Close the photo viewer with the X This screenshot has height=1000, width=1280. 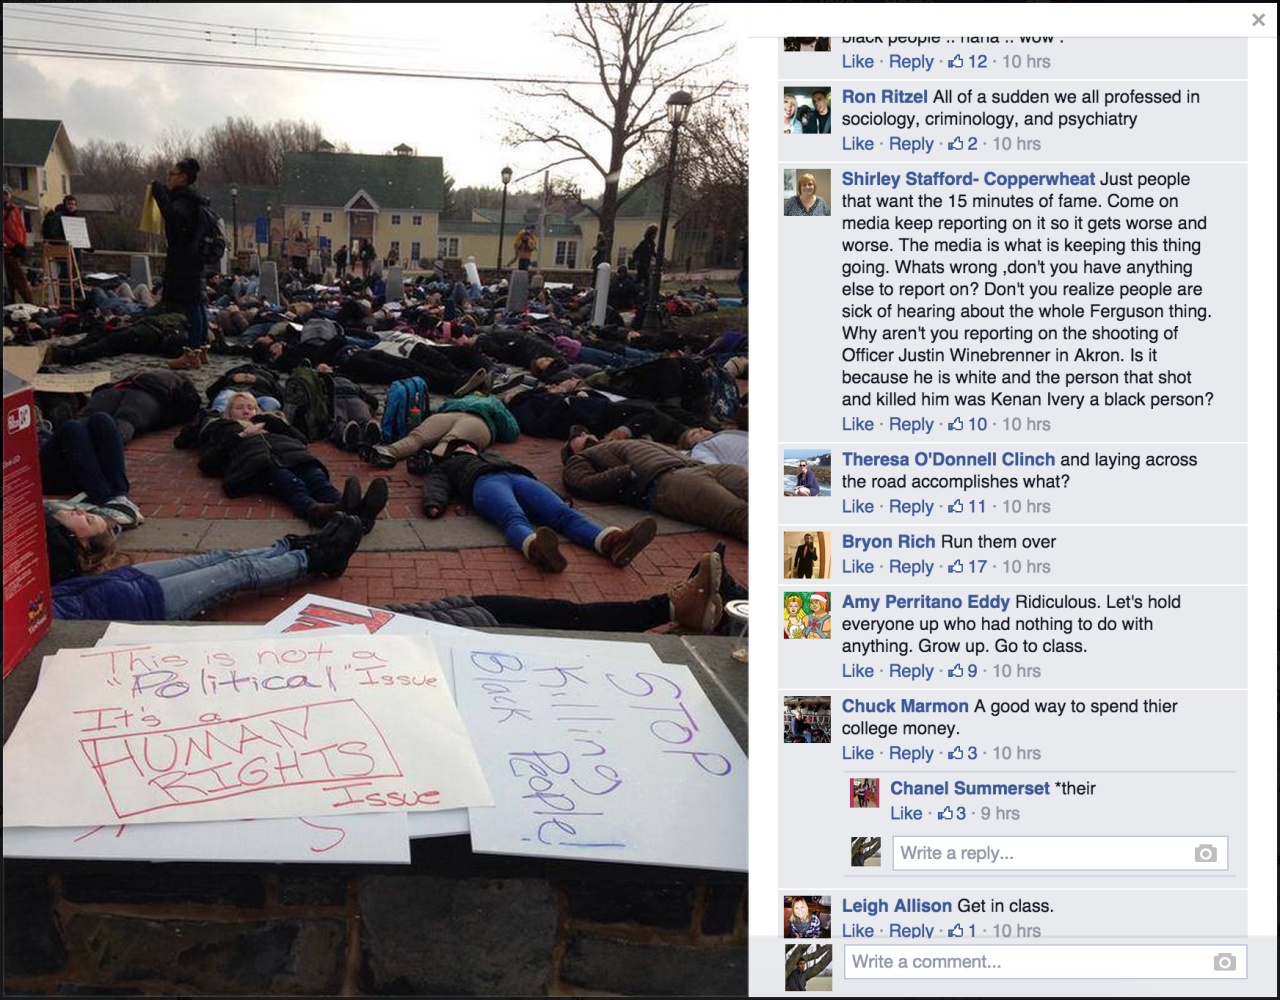coord(1258,20)
